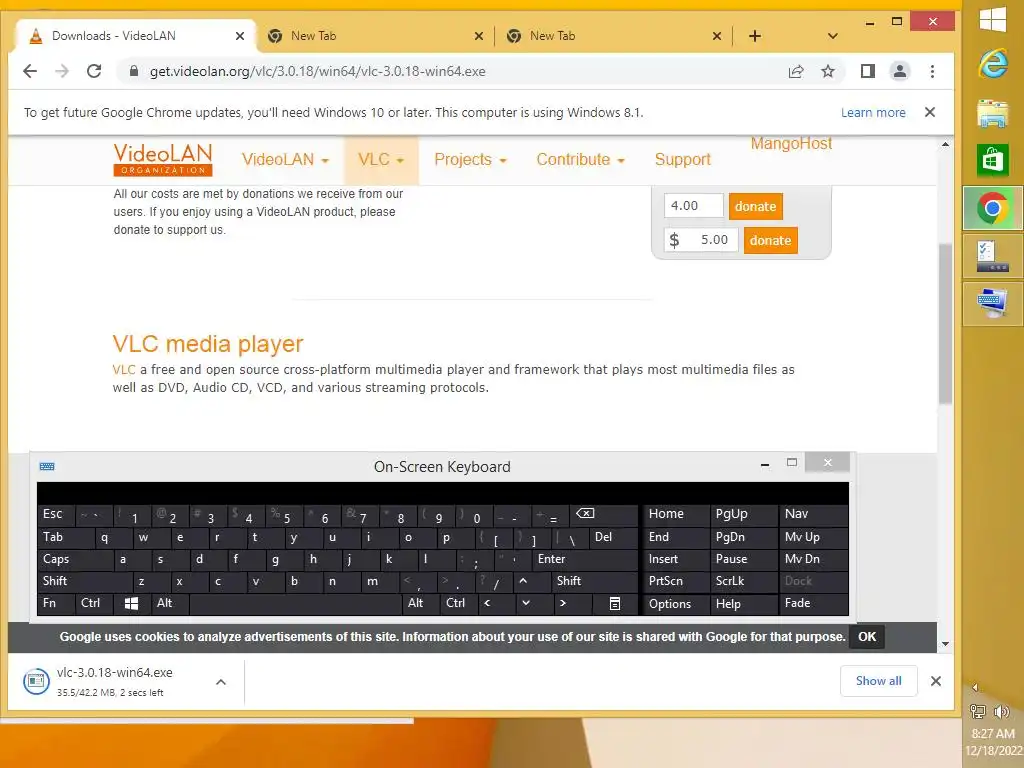This screenshot has width=1024, height=768.
Task: Click Windows logo key on On-Screen Keyboard
Action: [x=131, y=603]
